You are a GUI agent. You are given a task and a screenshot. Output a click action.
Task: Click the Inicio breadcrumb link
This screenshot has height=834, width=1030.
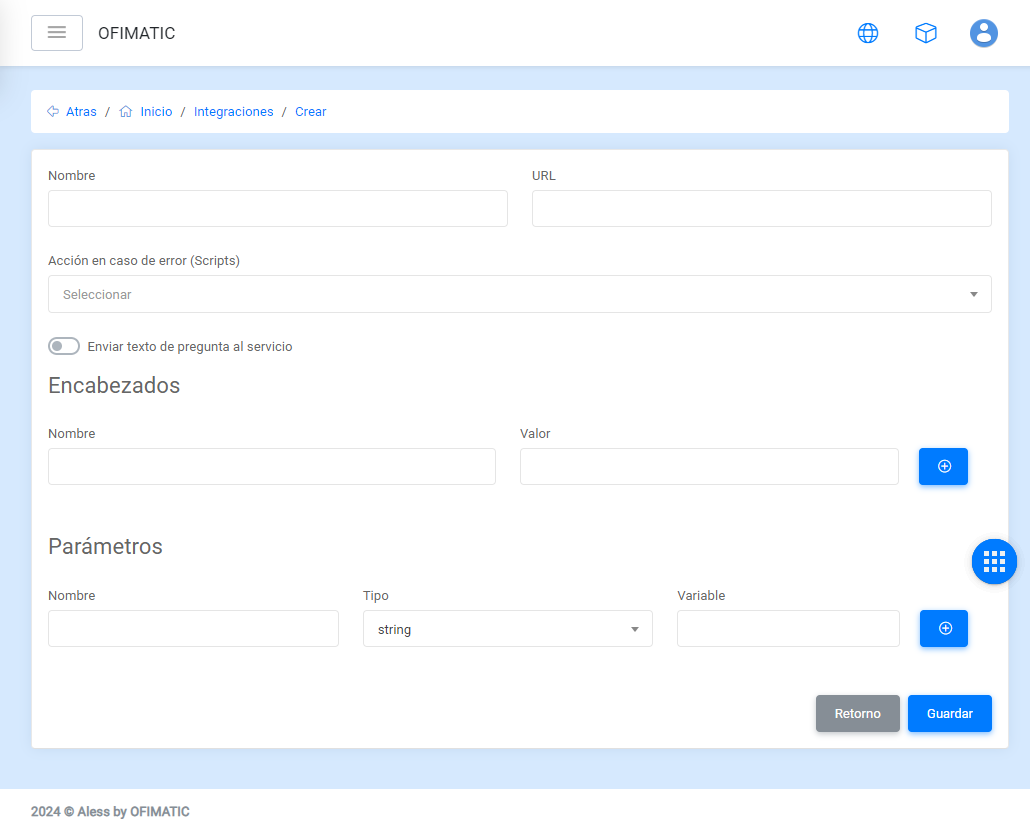(156, 112)
